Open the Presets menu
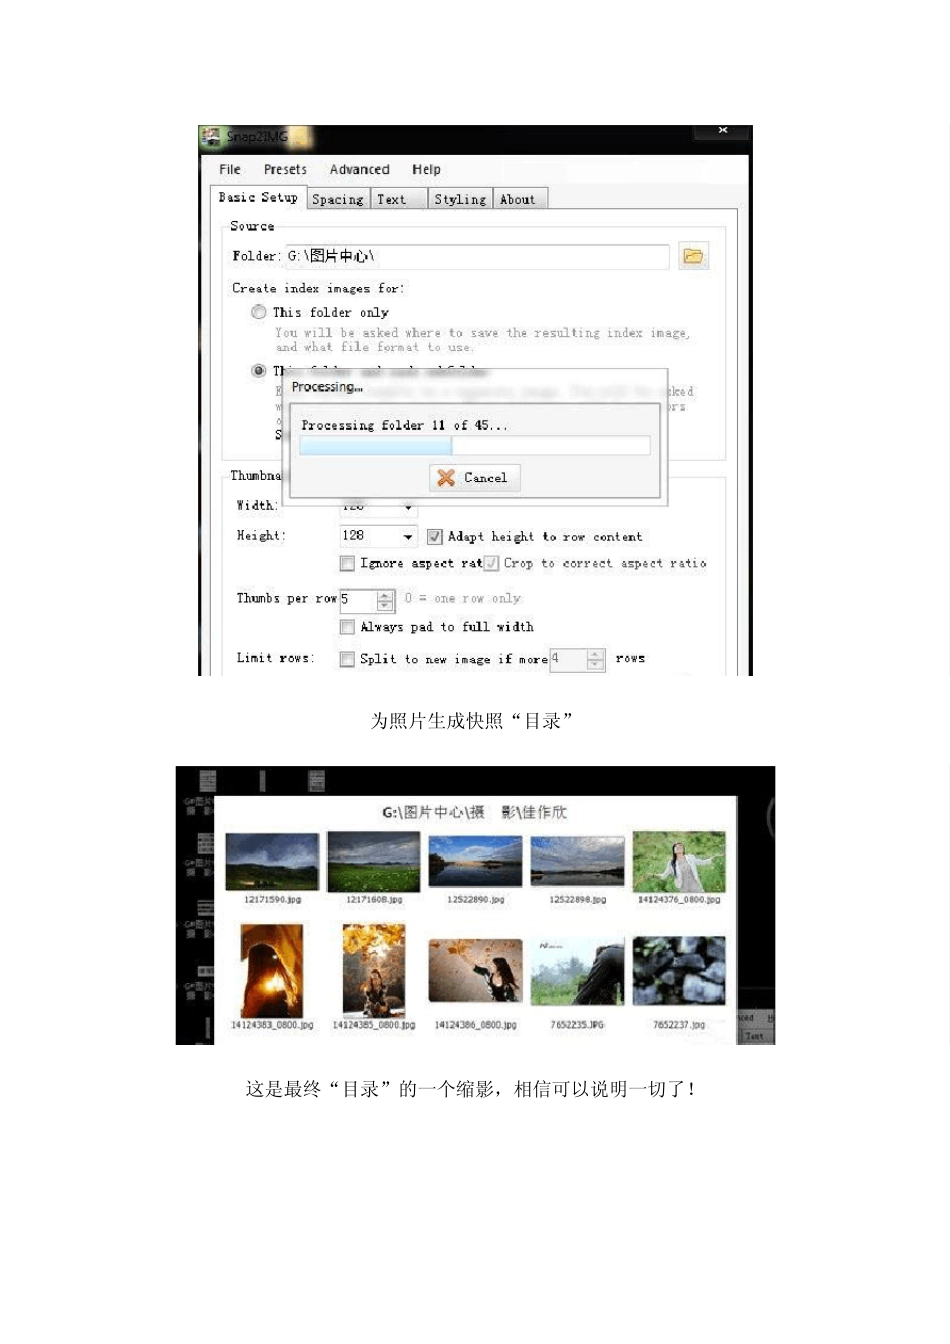 (285, 170)
